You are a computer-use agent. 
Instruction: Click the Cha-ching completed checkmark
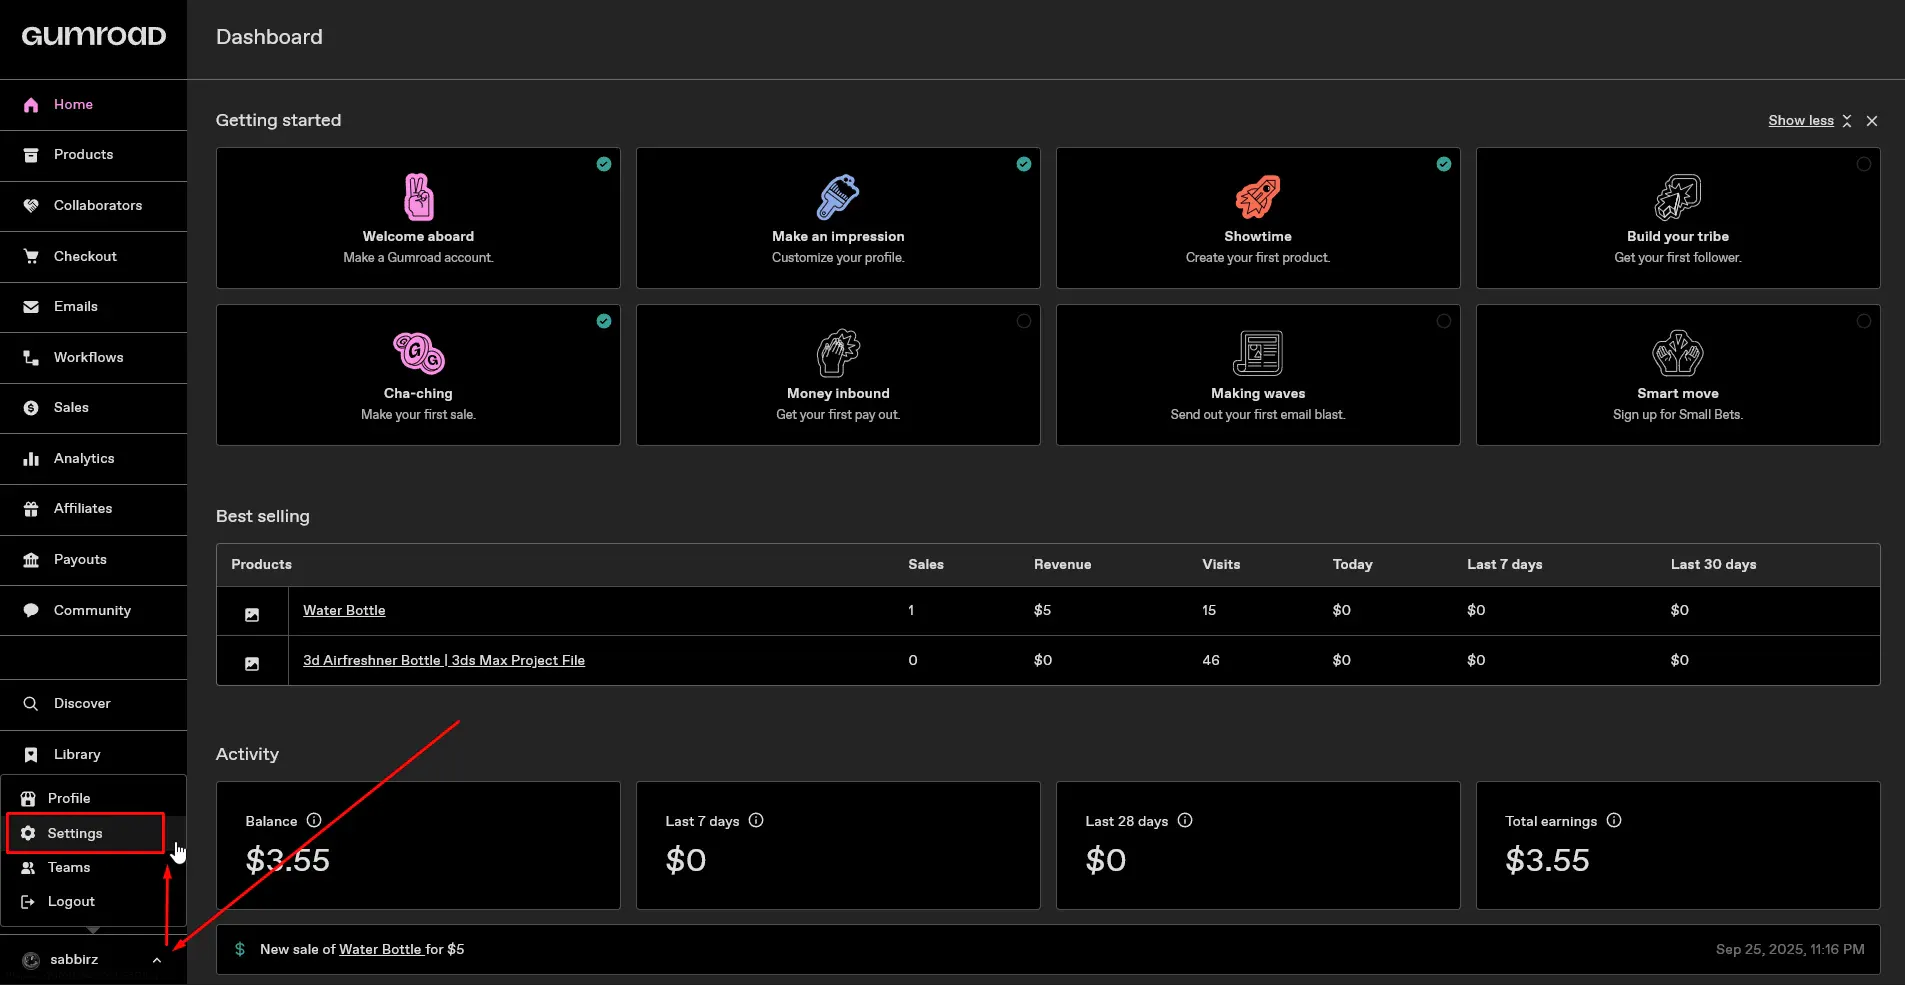click(x=604, y=321)
